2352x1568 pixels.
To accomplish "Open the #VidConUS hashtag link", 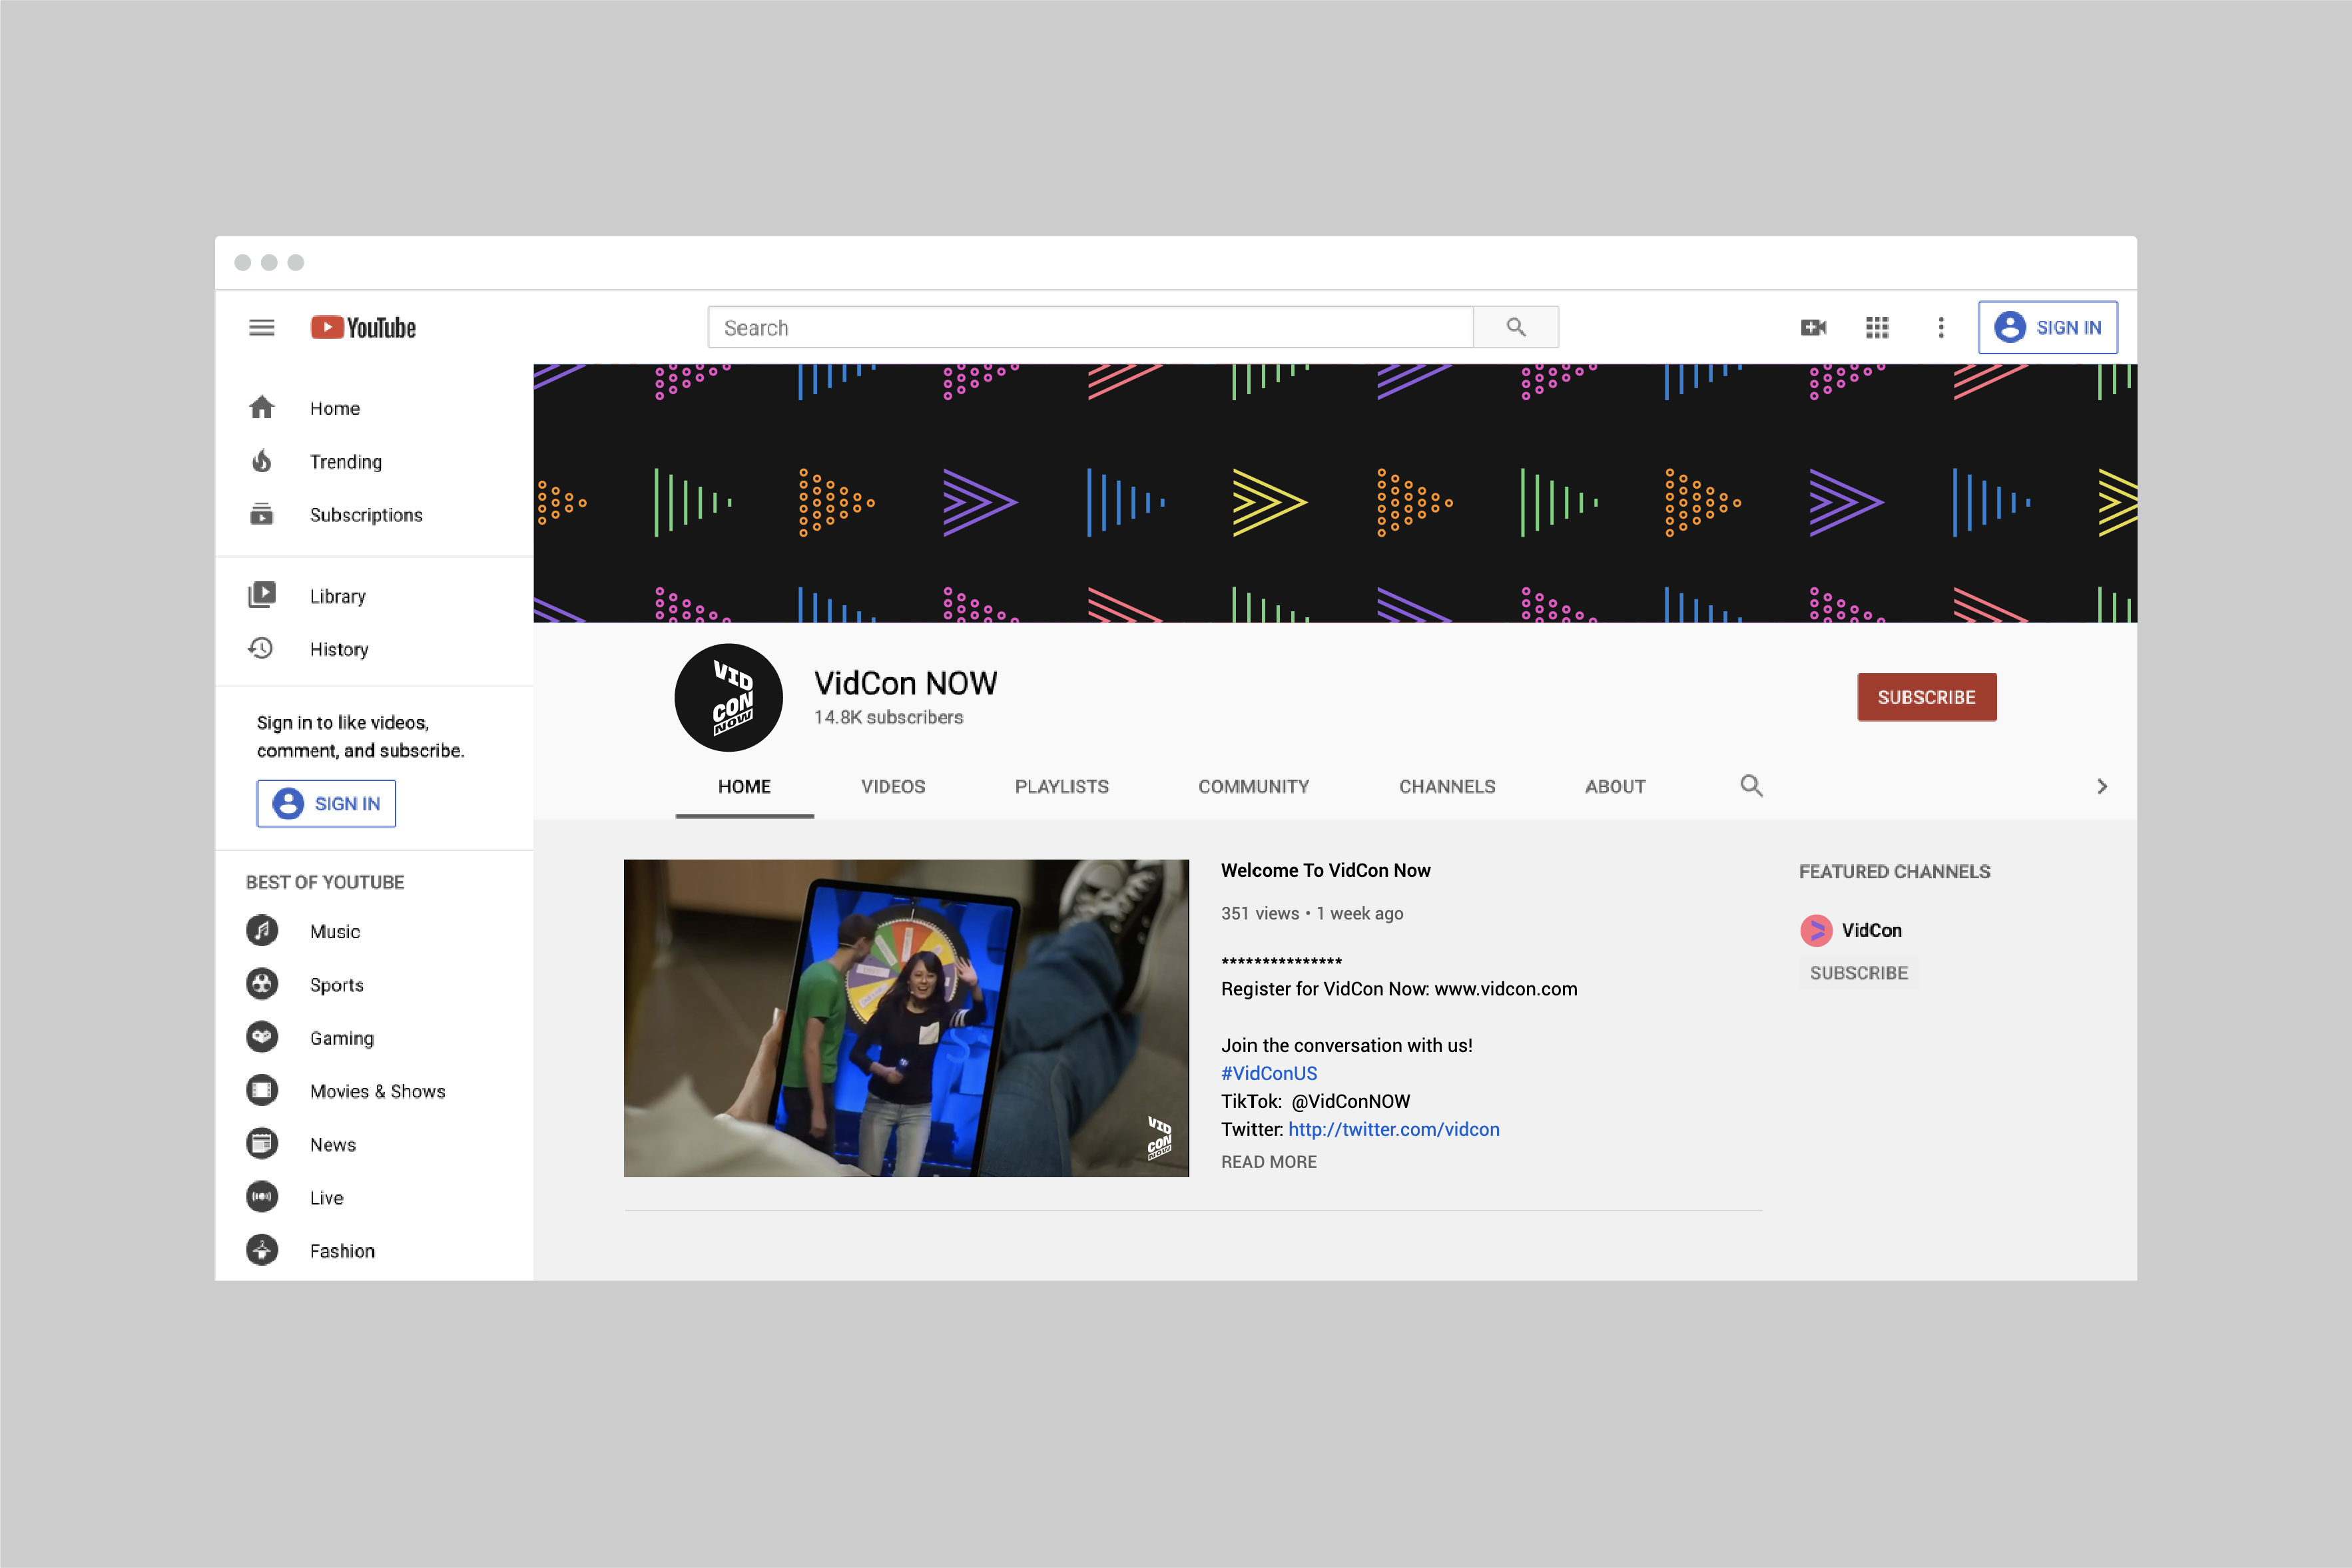I will (x=1269, y=1073).
